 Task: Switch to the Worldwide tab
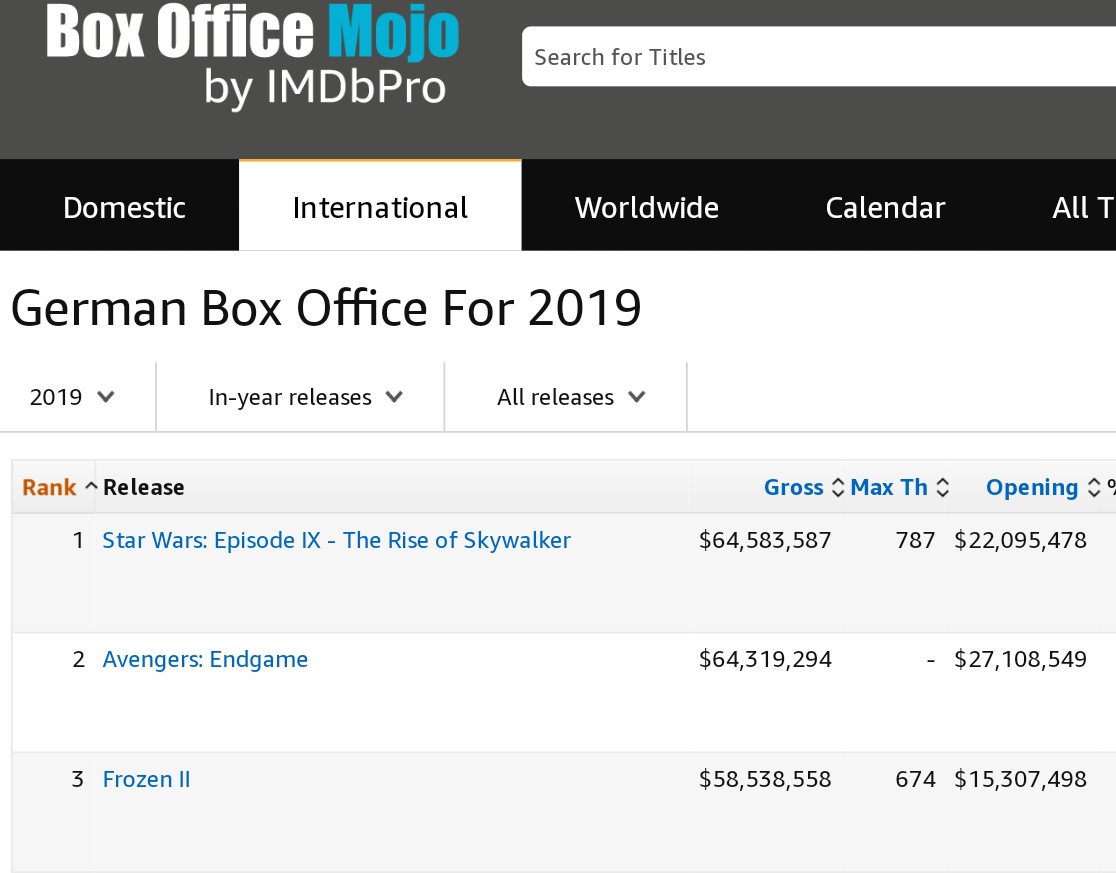point(646,208)
